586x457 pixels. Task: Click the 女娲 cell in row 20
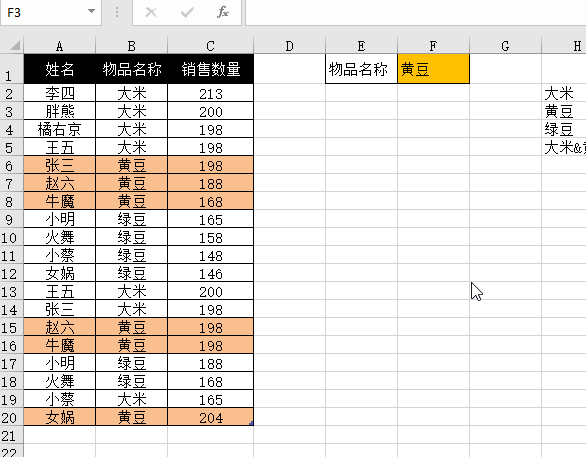tap(60, 417)
